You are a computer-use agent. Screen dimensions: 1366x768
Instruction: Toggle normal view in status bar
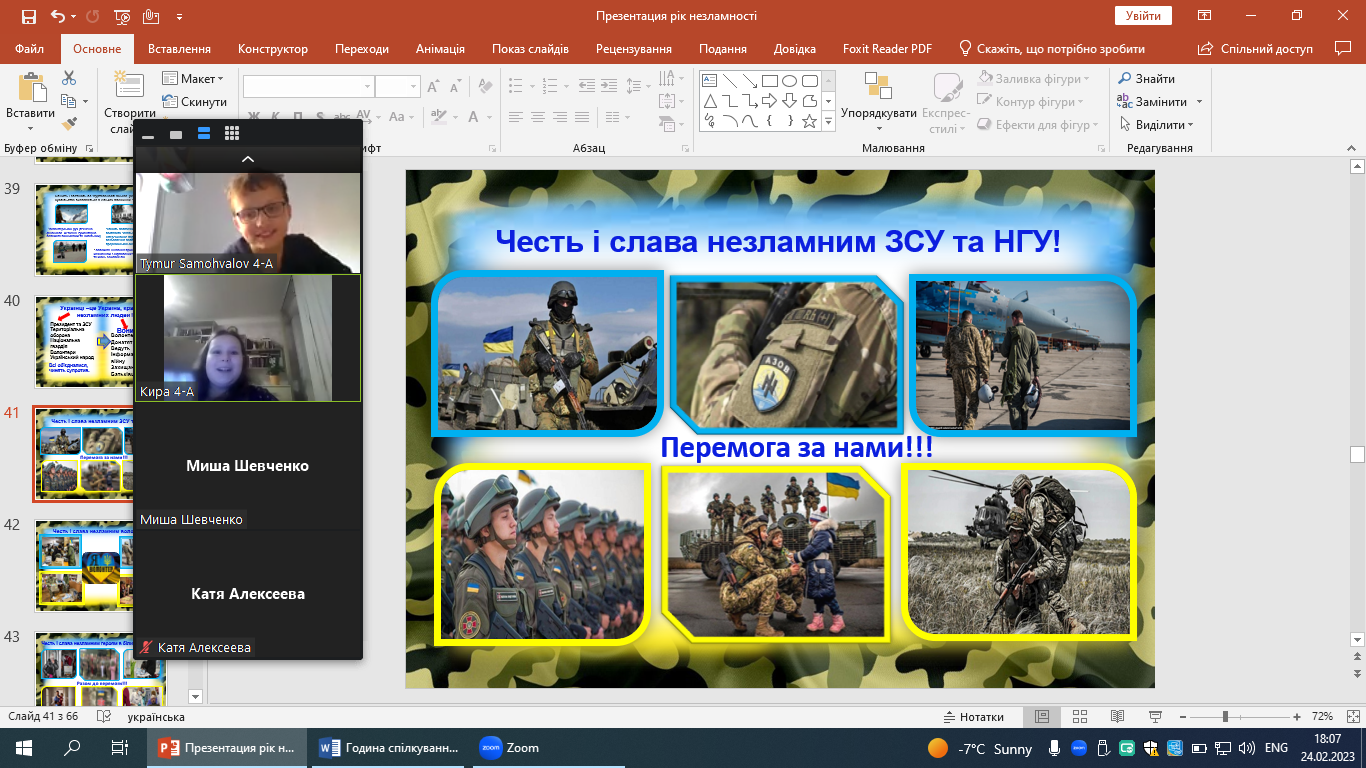click(1041, 717)
